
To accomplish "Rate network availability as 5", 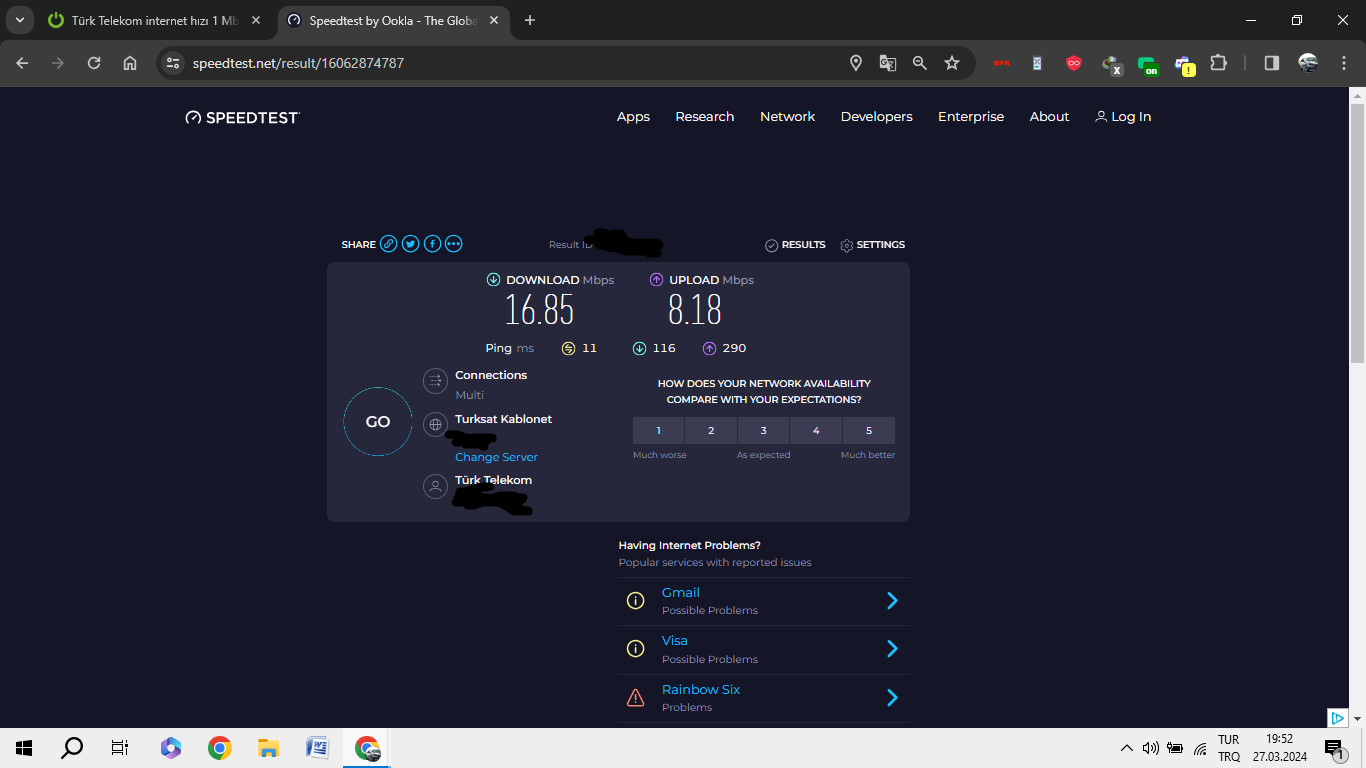I will point(869,430).
